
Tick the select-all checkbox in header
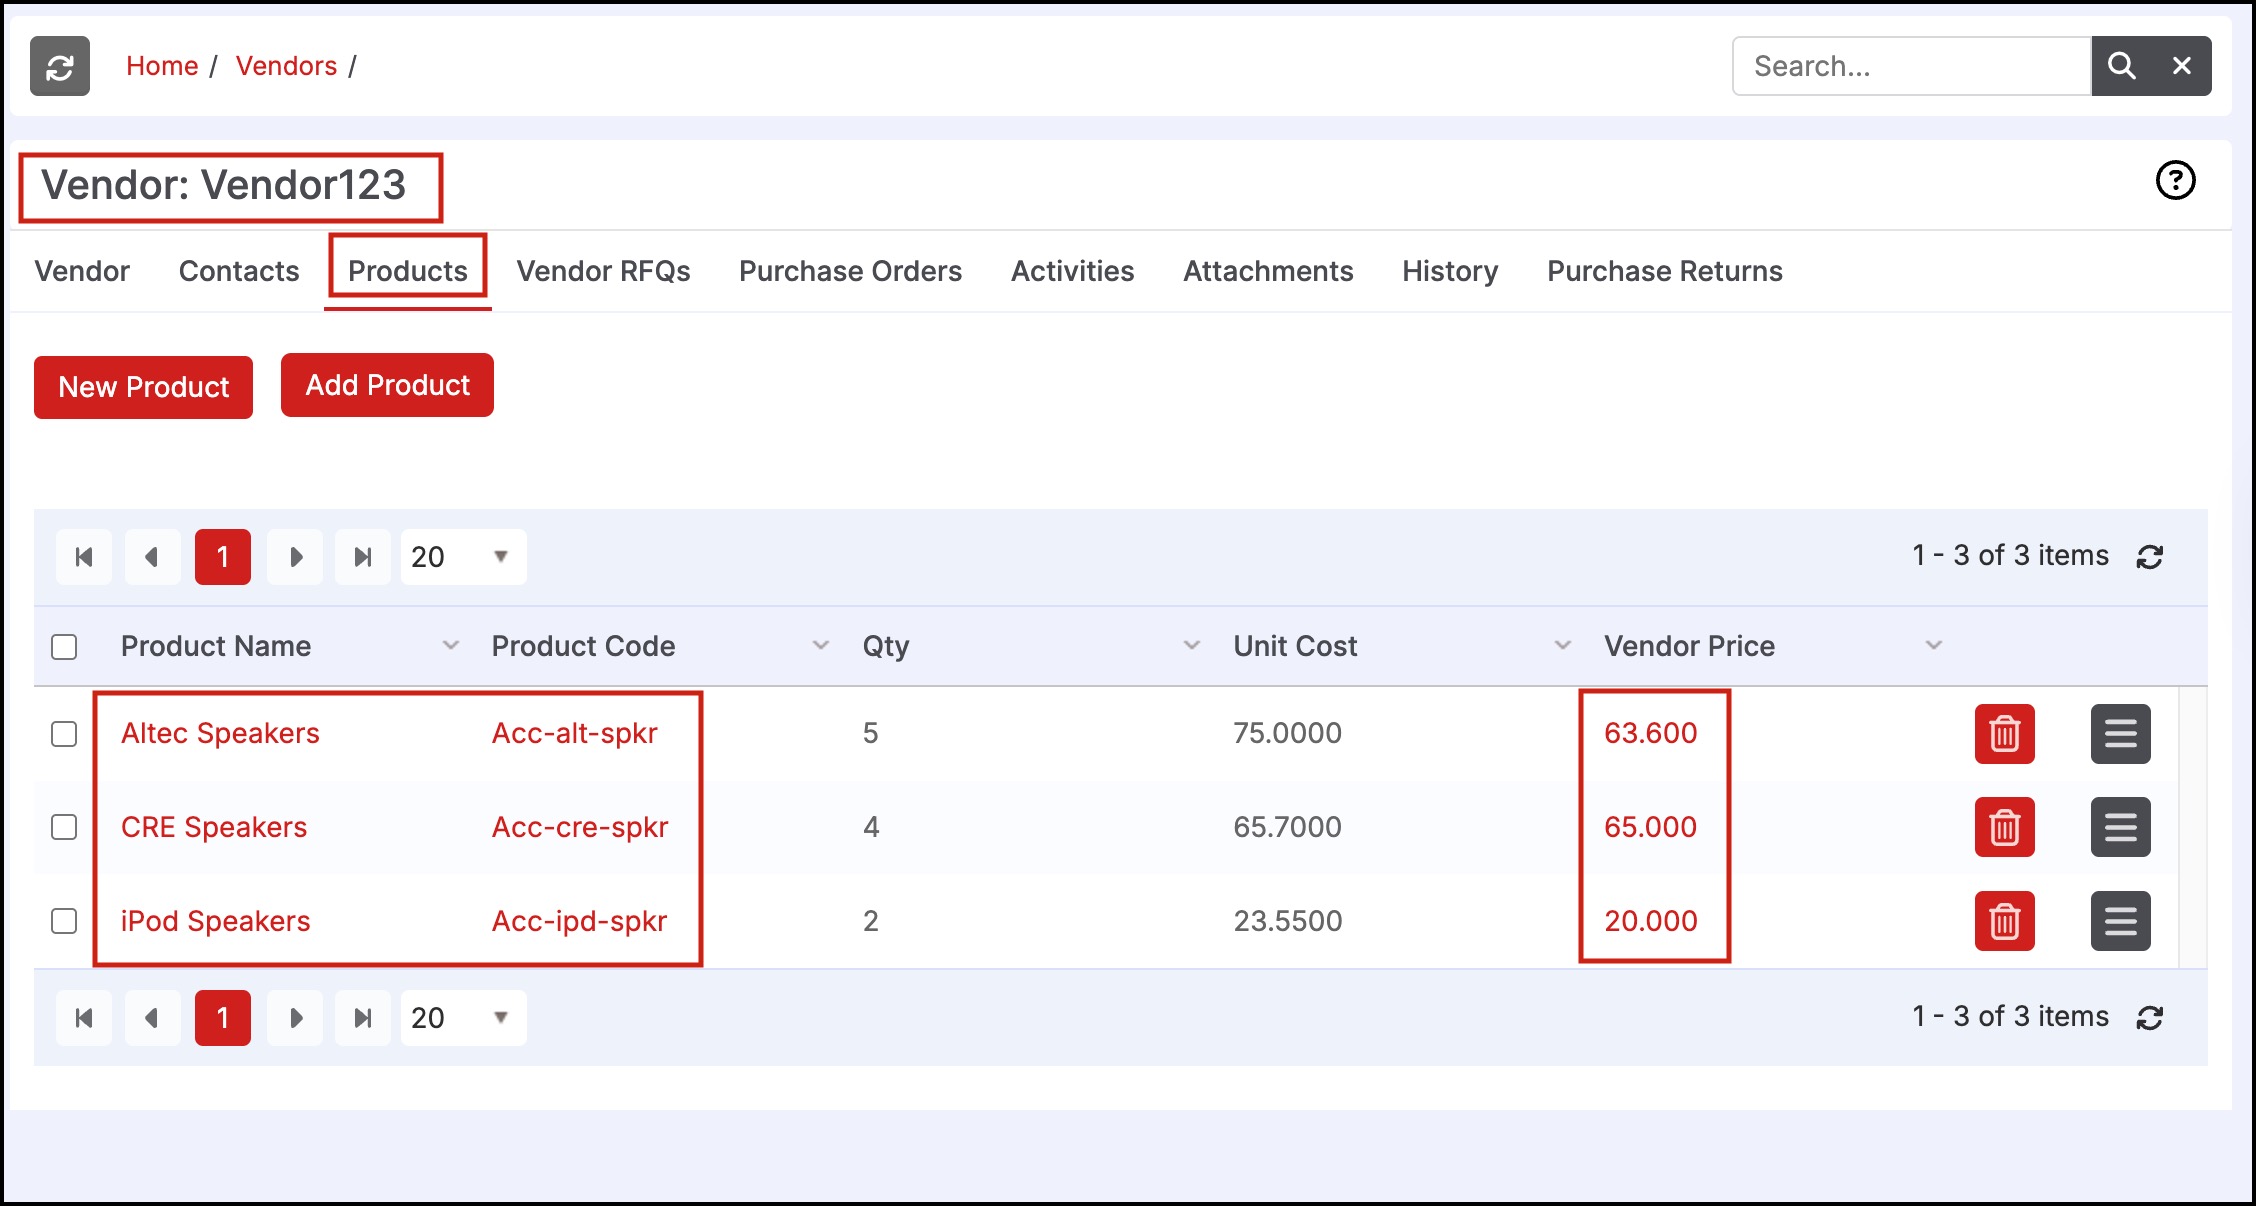[x=64, y=647]
